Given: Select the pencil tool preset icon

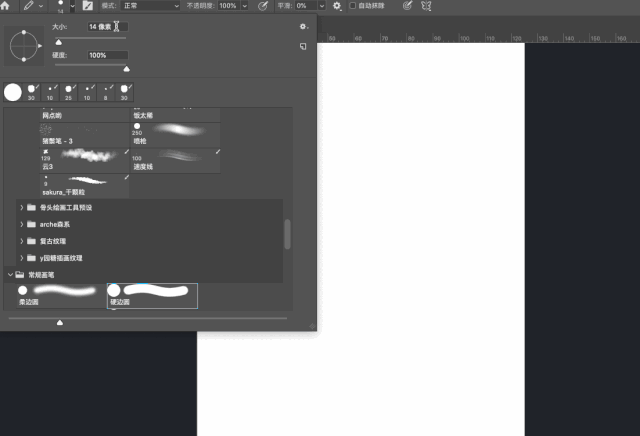Looking at the screenshot, I should pos(29,6).
